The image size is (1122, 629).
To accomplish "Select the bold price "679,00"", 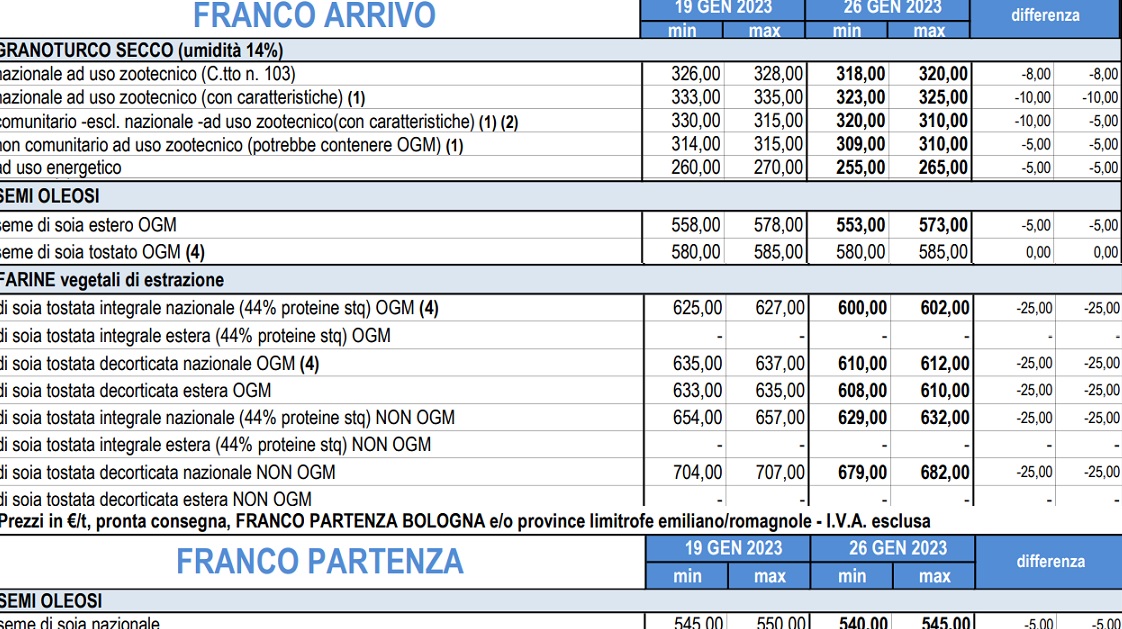I will click(863, 472).
